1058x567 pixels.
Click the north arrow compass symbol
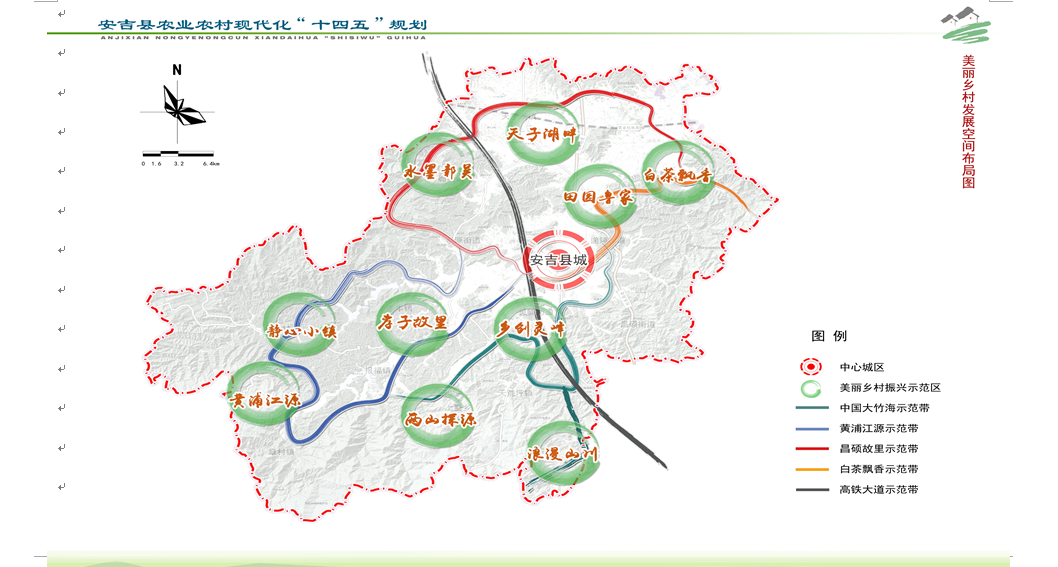point(180,104)
